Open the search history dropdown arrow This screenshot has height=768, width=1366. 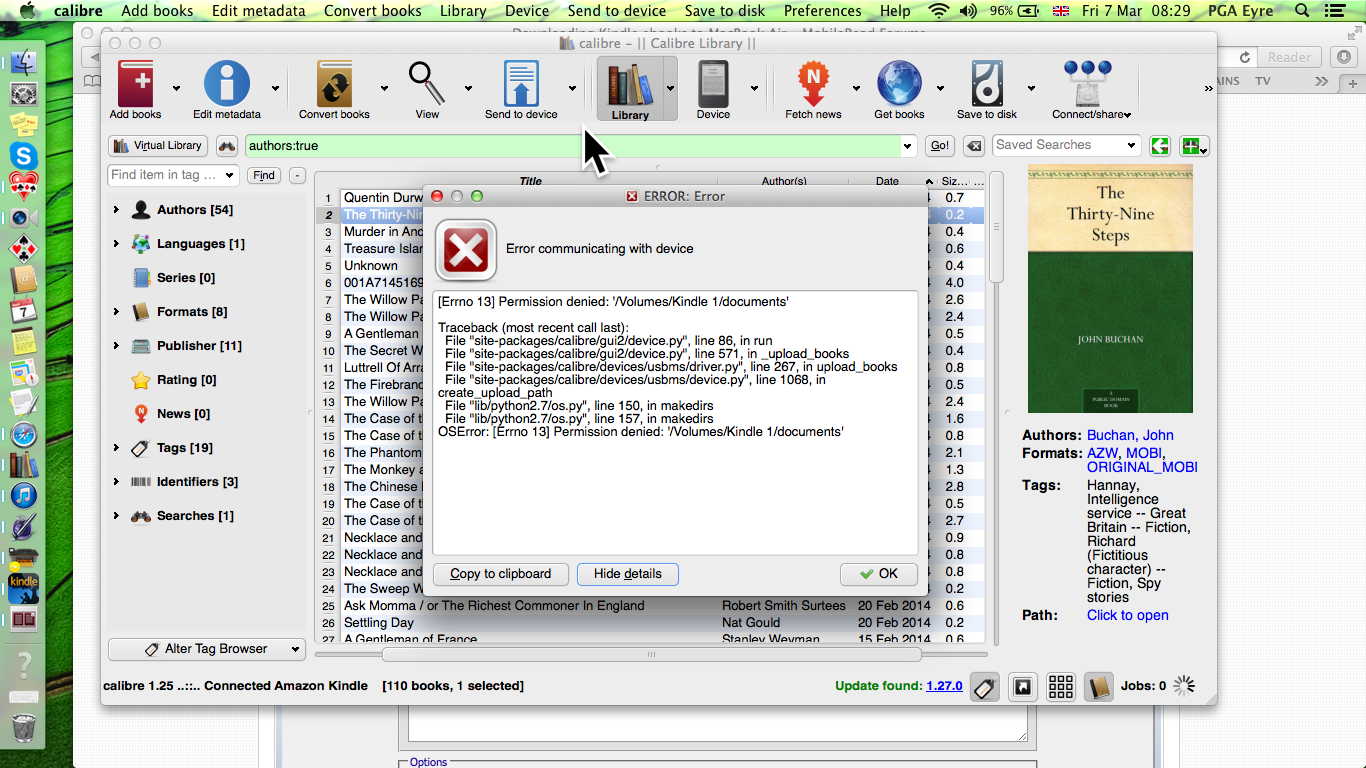908,146
